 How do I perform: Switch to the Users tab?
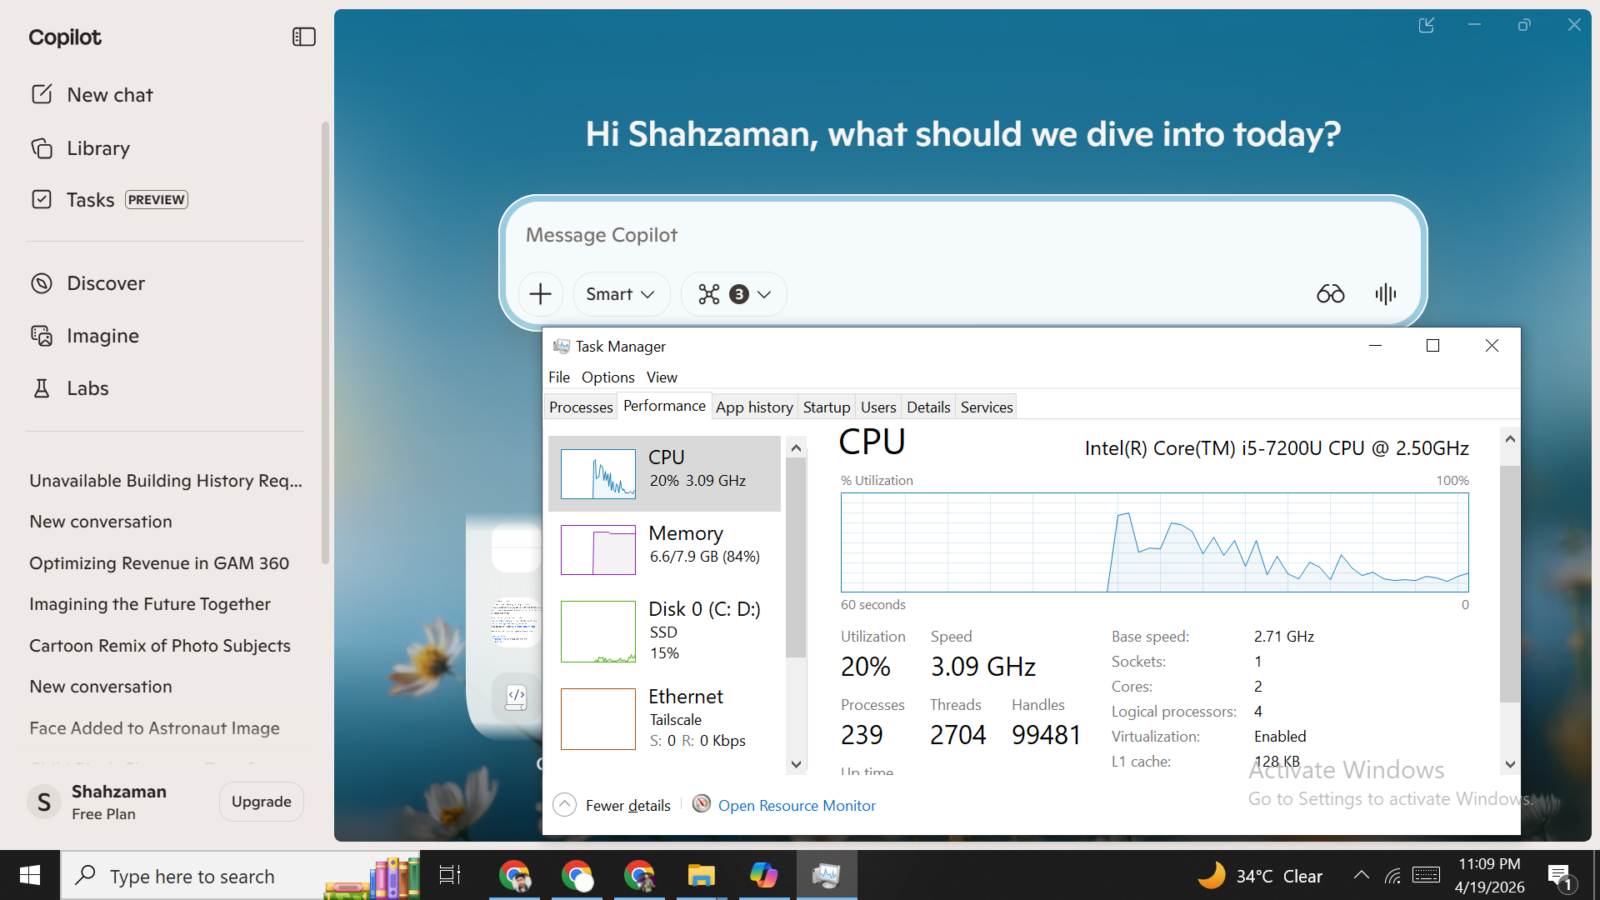pos(878,407)
